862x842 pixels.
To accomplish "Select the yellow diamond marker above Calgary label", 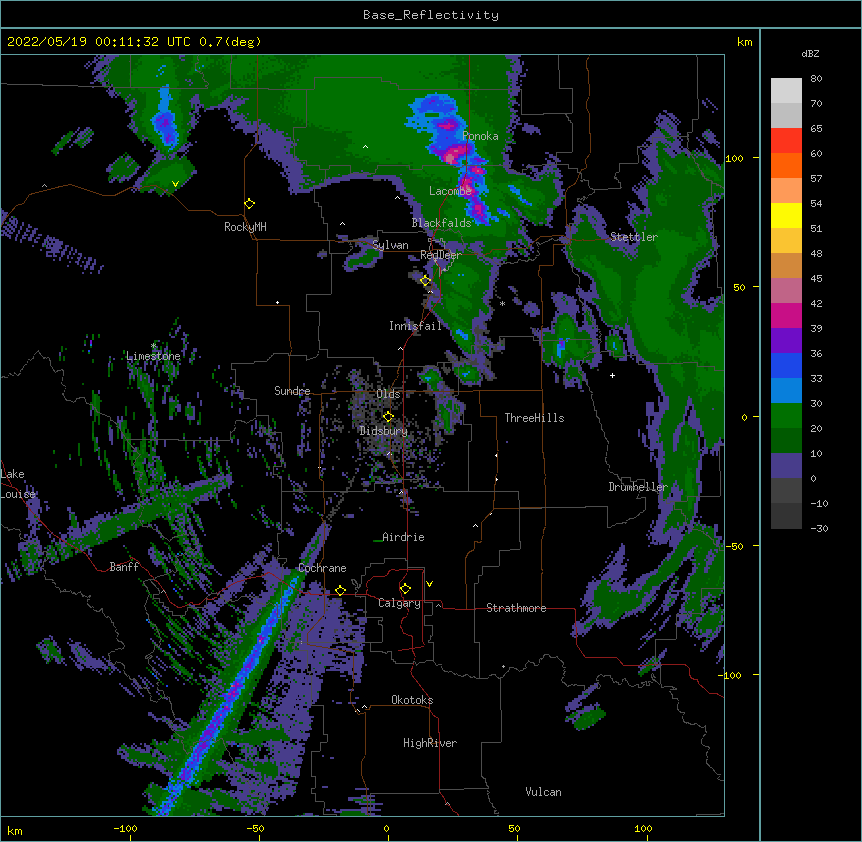I will pyautogui.click(x=405, y=589).
